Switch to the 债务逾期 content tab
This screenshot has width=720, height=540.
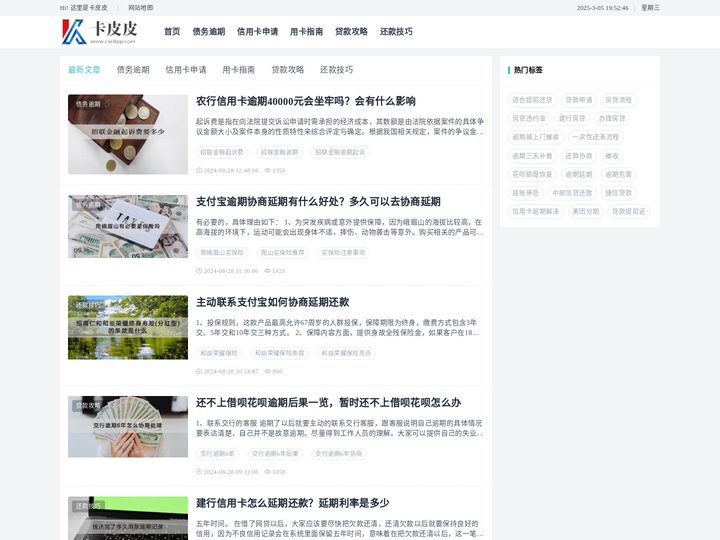pyautogui.click(x=133, y=70)
